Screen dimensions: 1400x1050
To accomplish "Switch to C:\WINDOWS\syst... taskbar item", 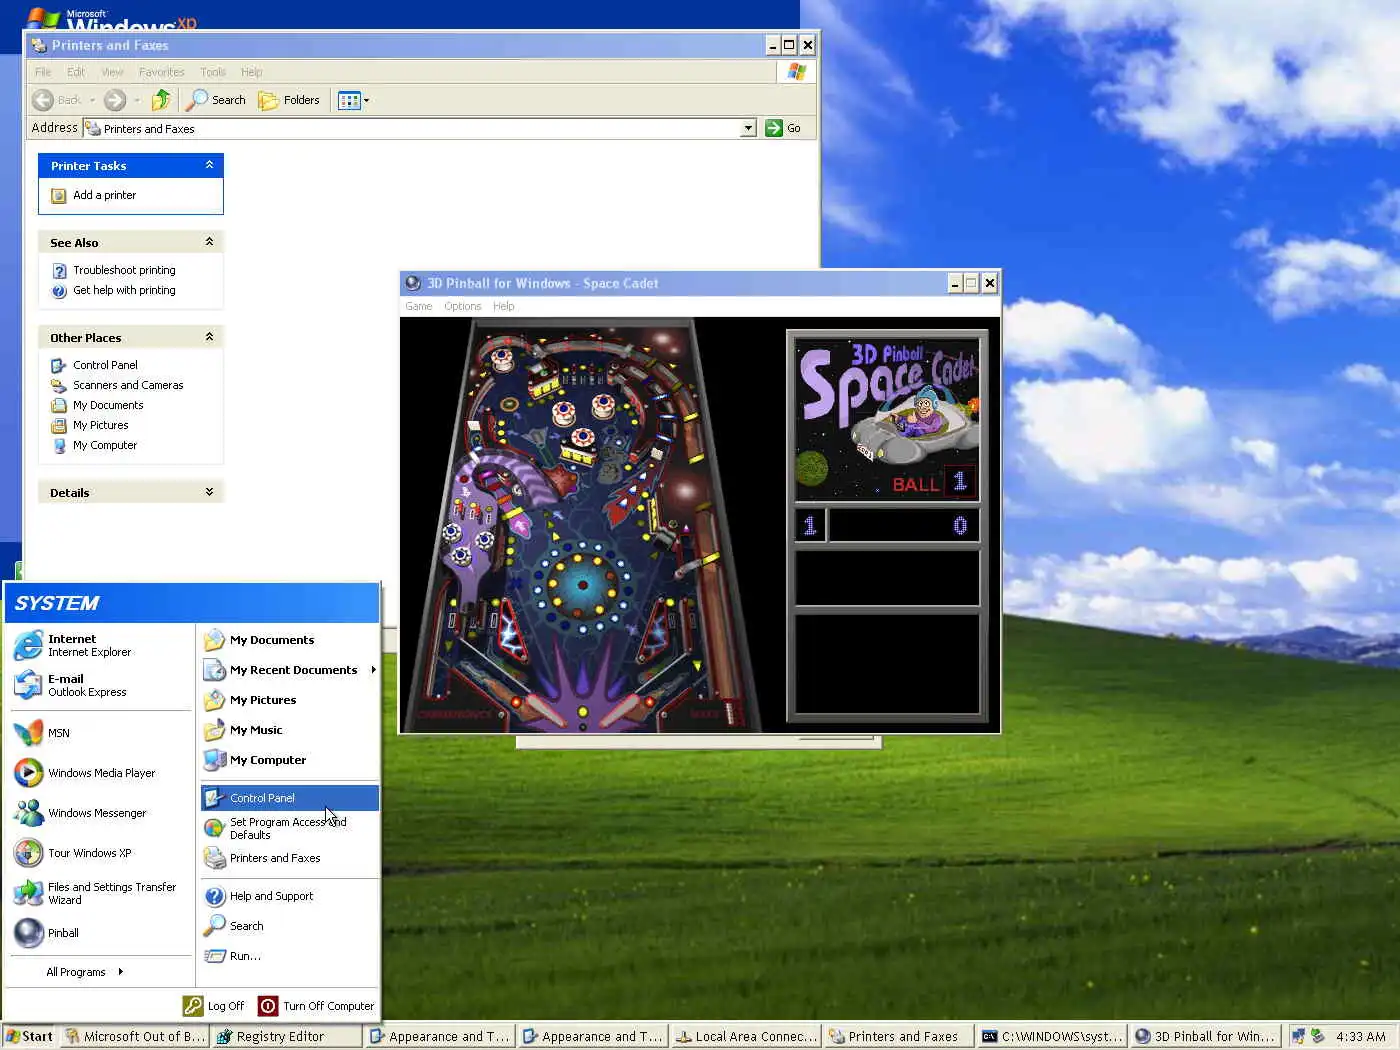I will 1051,1036.
